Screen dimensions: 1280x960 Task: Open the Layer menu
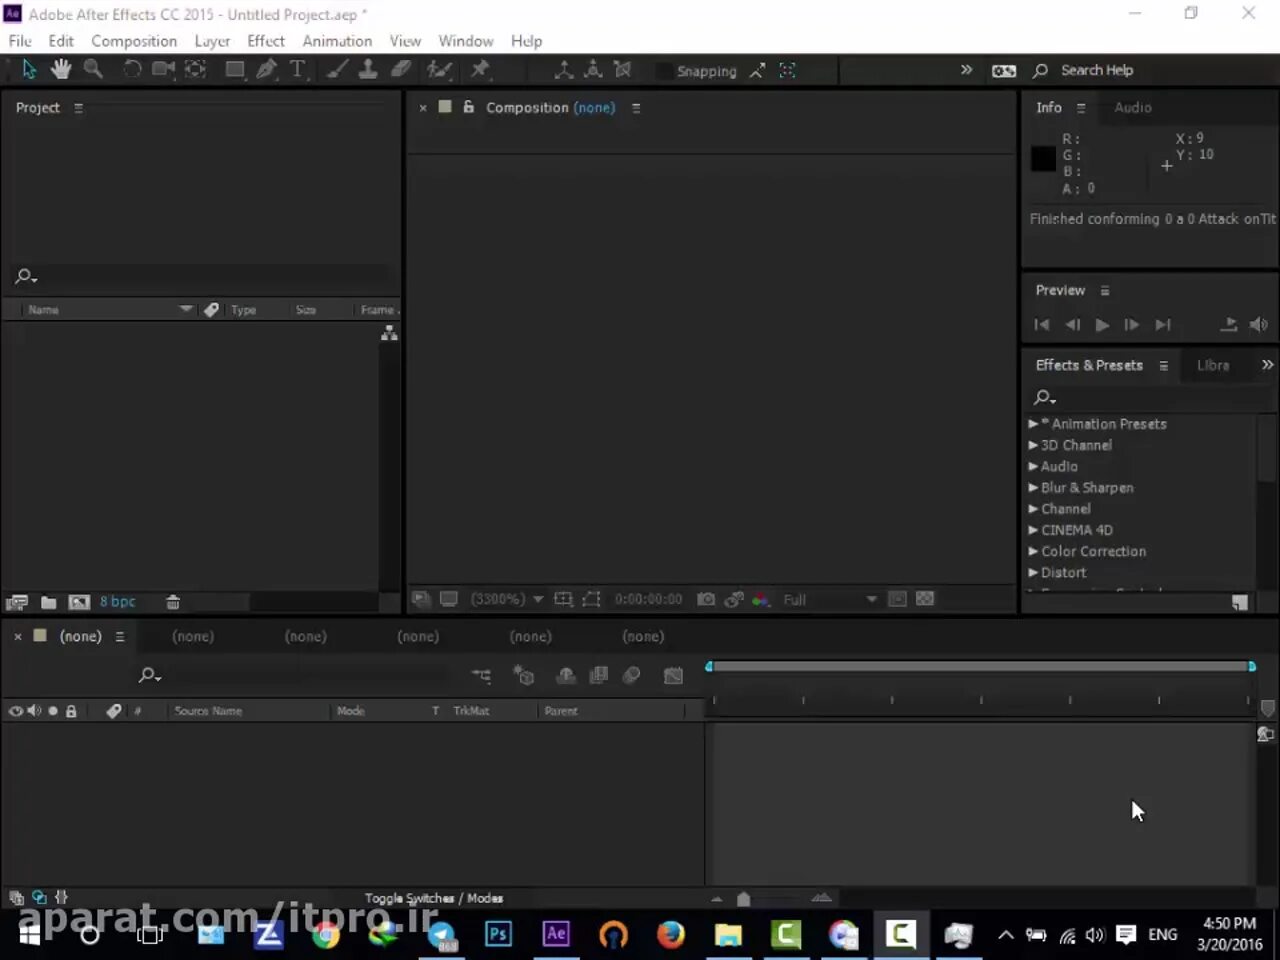(x=212, y=41)
